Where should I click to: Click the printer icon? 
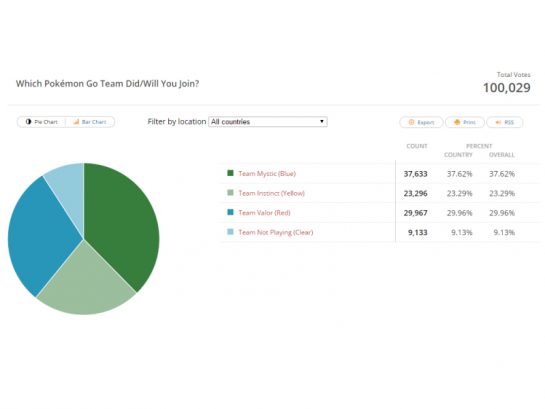(457, 122)
